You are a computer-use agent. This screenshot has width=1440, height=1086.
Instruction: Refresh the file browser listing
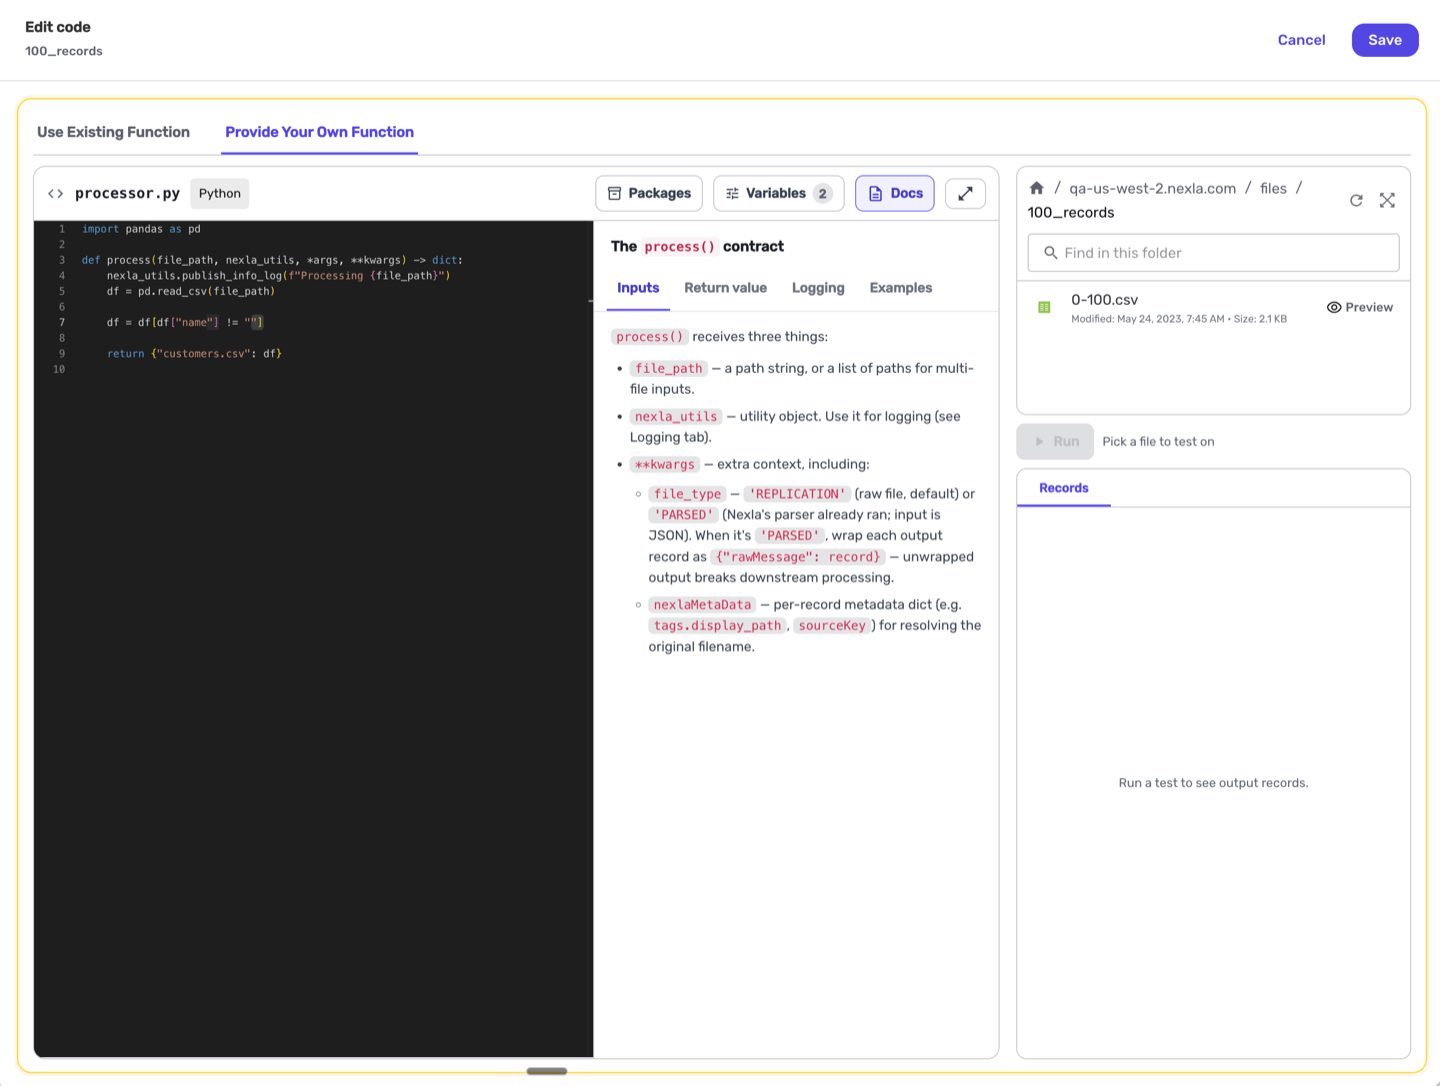(1356, 200)
